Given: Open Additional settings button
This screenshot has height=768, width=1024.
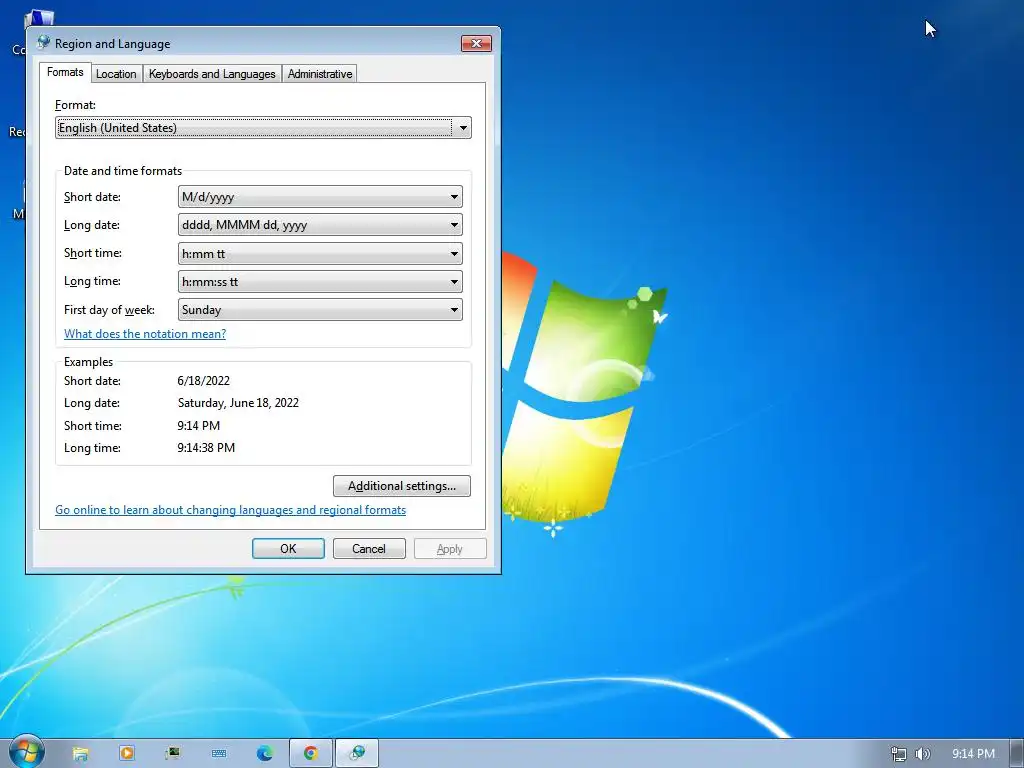Looking at the screenshot, I should coord(402,486).
